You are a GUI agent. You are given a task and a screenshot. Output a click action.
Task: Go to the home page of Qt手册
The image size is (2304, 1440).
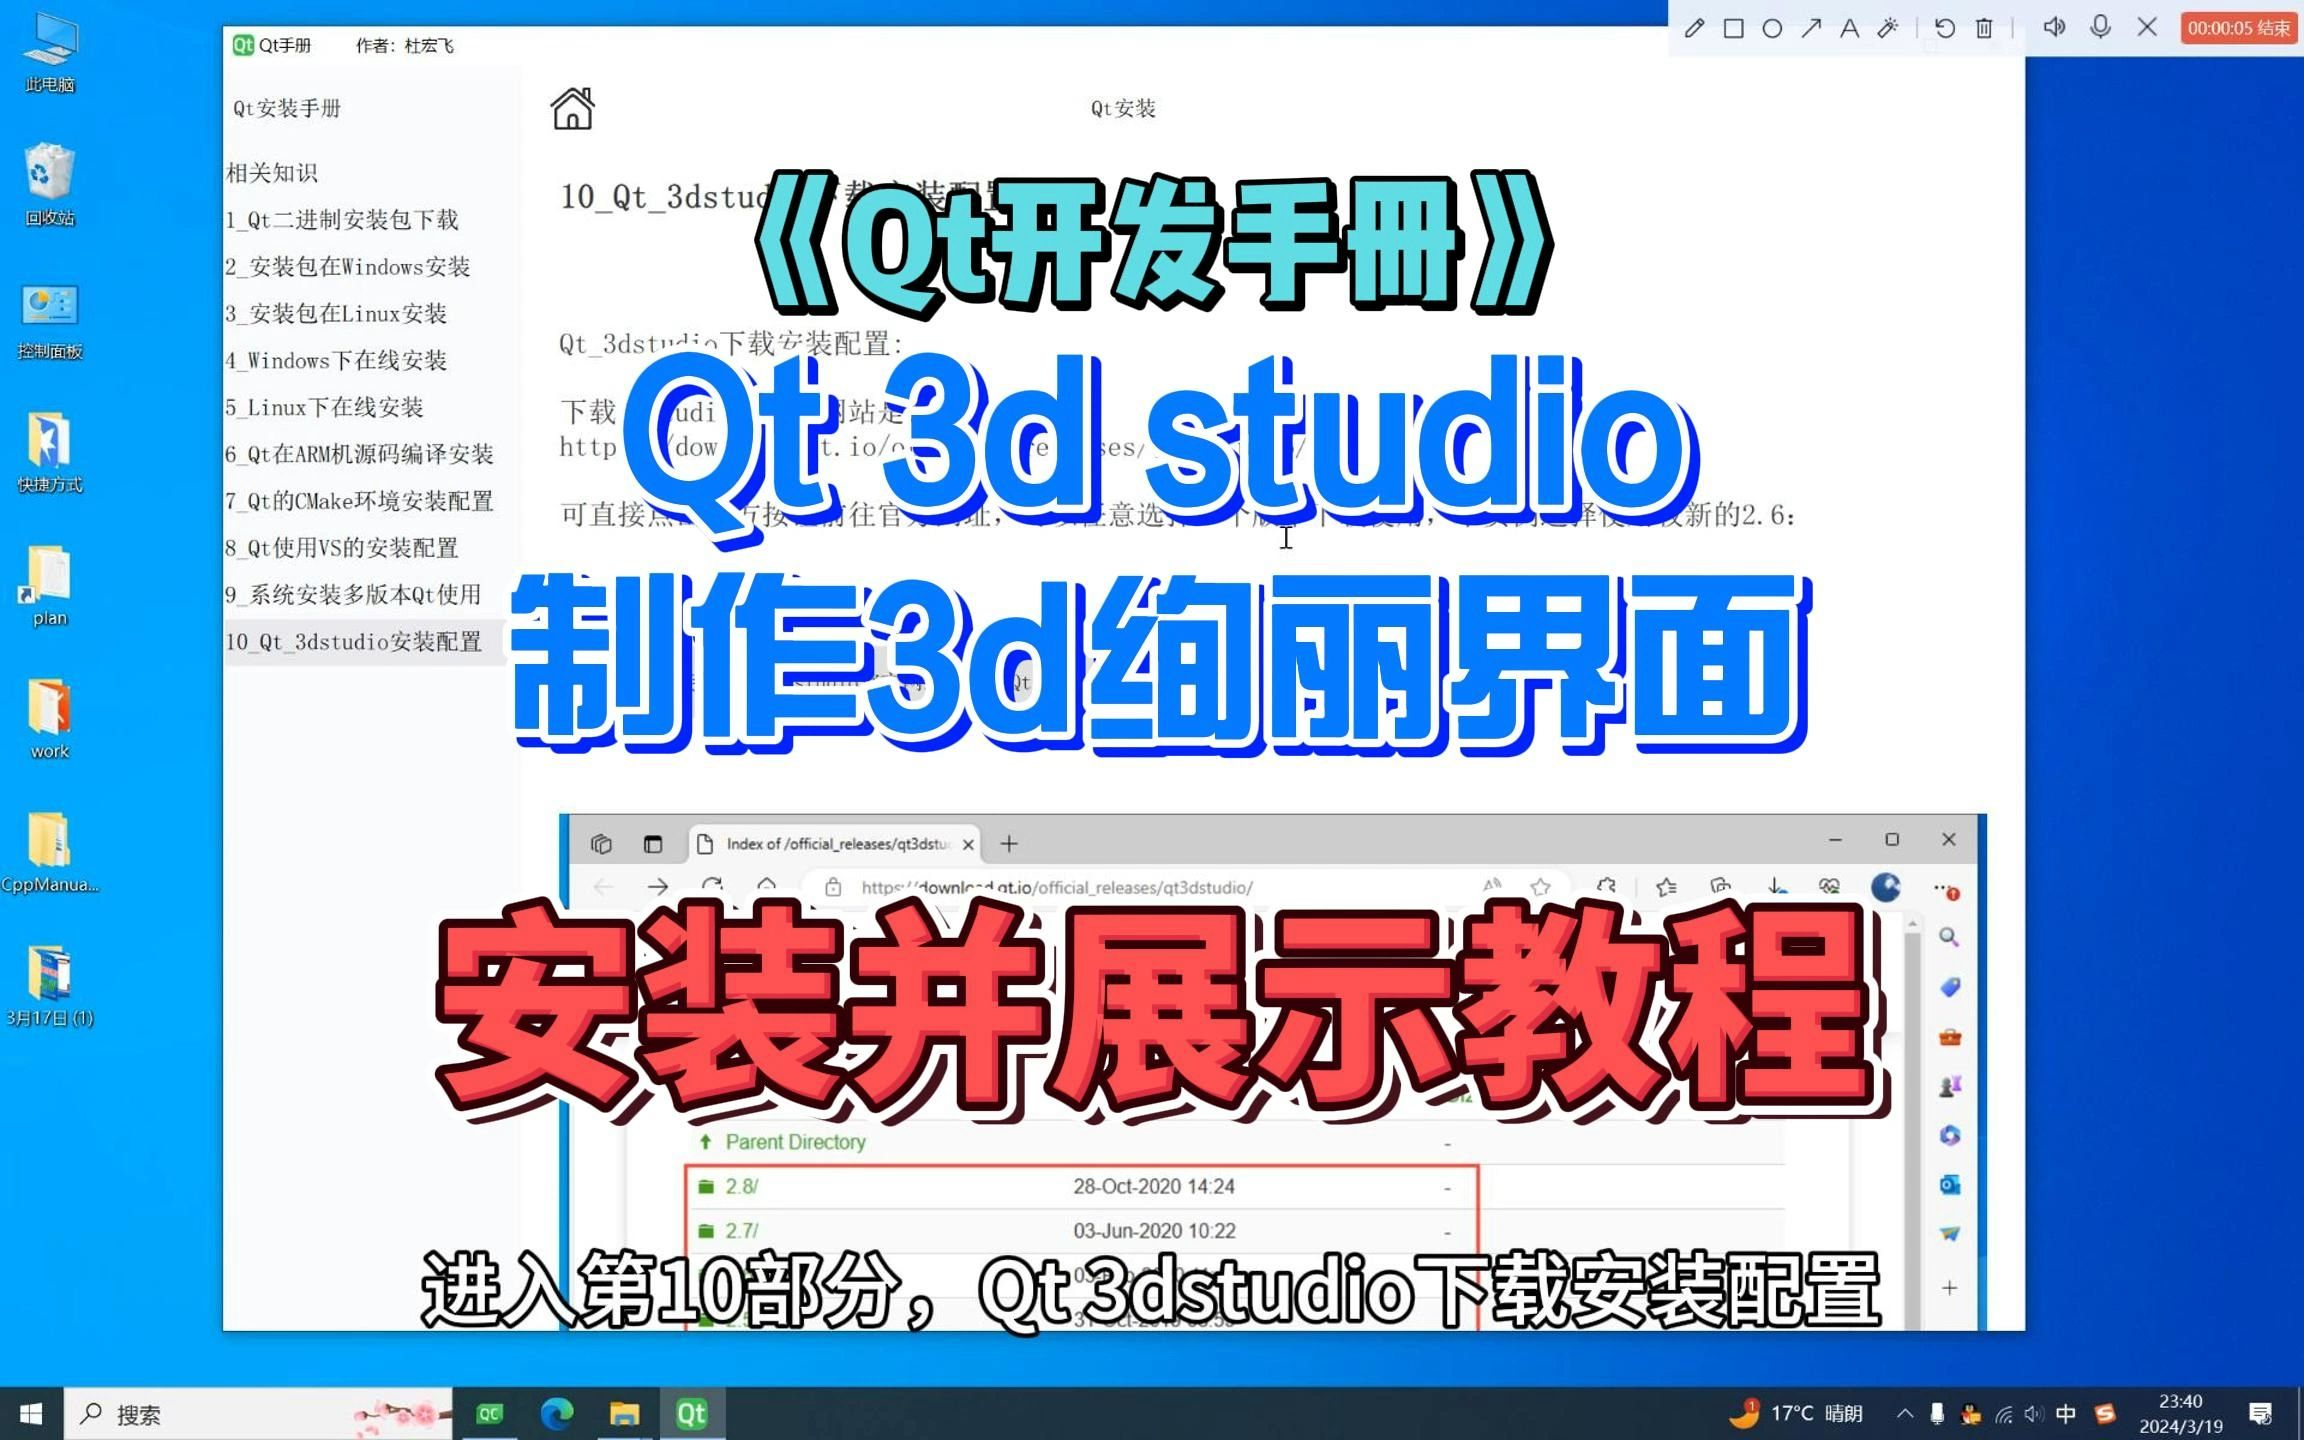572,109
